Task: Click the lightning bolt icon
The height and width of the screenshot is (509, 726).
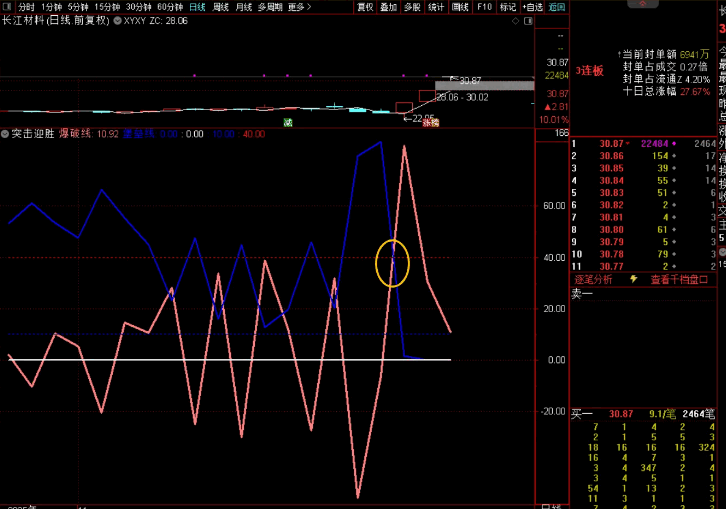Action: tap(632, 279)
